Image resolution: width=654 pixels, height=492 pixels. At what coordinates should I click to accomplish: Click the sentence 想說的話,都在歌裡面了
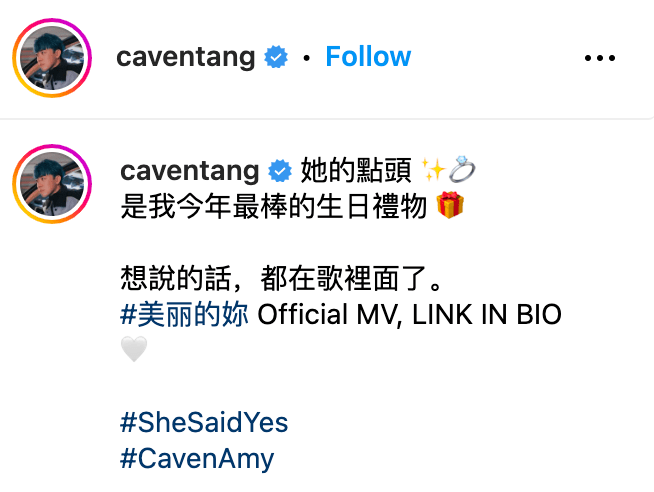tap(281, 278)
